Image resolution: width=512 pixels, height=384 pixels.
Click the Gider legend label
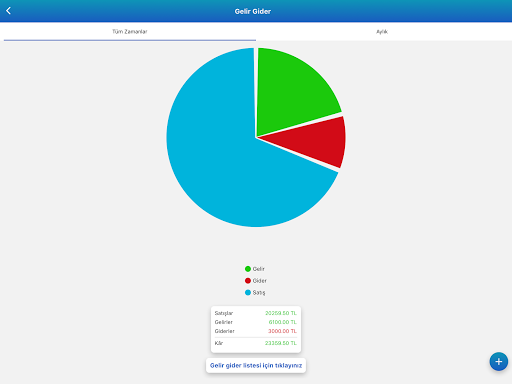(260, 281)
